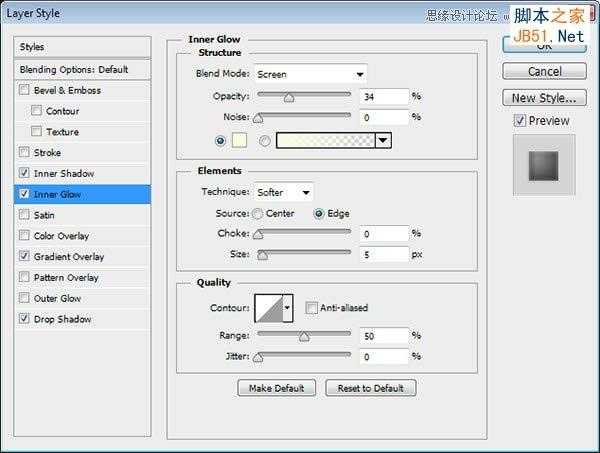Toggle the Preview checkbox
The width and height of the screenshot is (600, 453).
[520, 121]
